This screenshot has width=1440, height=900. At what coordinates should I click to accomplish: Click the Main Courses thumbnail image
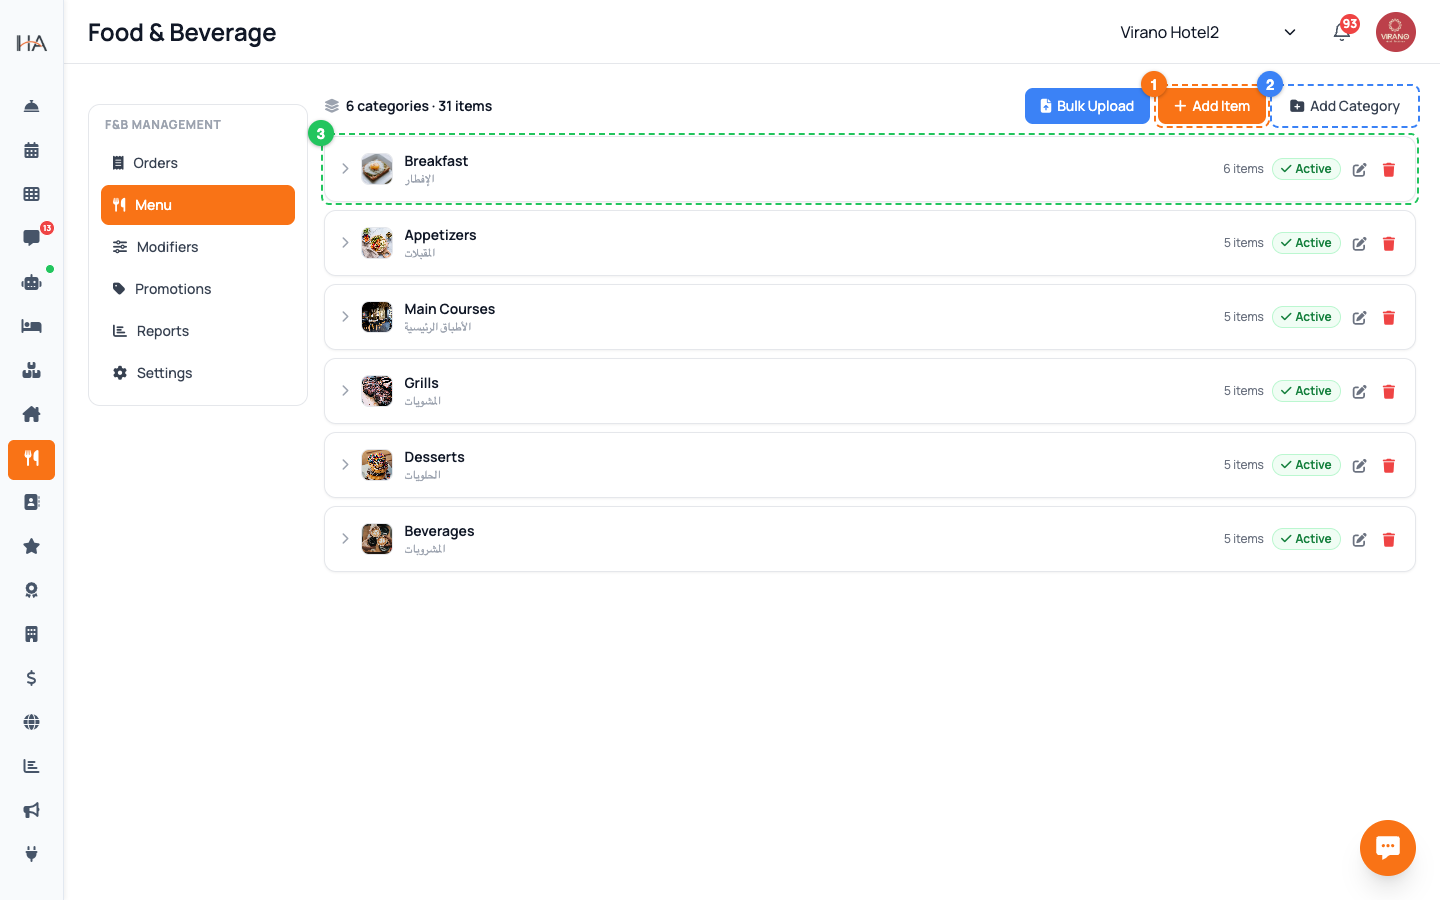(377, 317)
